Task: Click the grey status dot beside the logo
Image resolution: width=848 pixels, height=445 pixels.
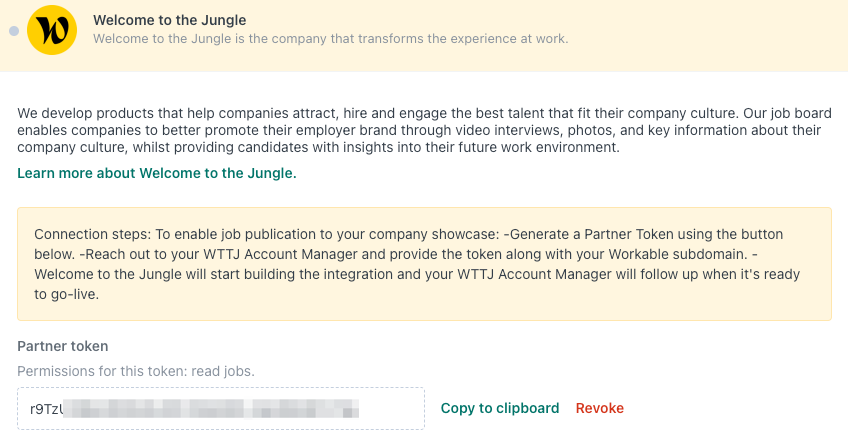Action: 14,31
